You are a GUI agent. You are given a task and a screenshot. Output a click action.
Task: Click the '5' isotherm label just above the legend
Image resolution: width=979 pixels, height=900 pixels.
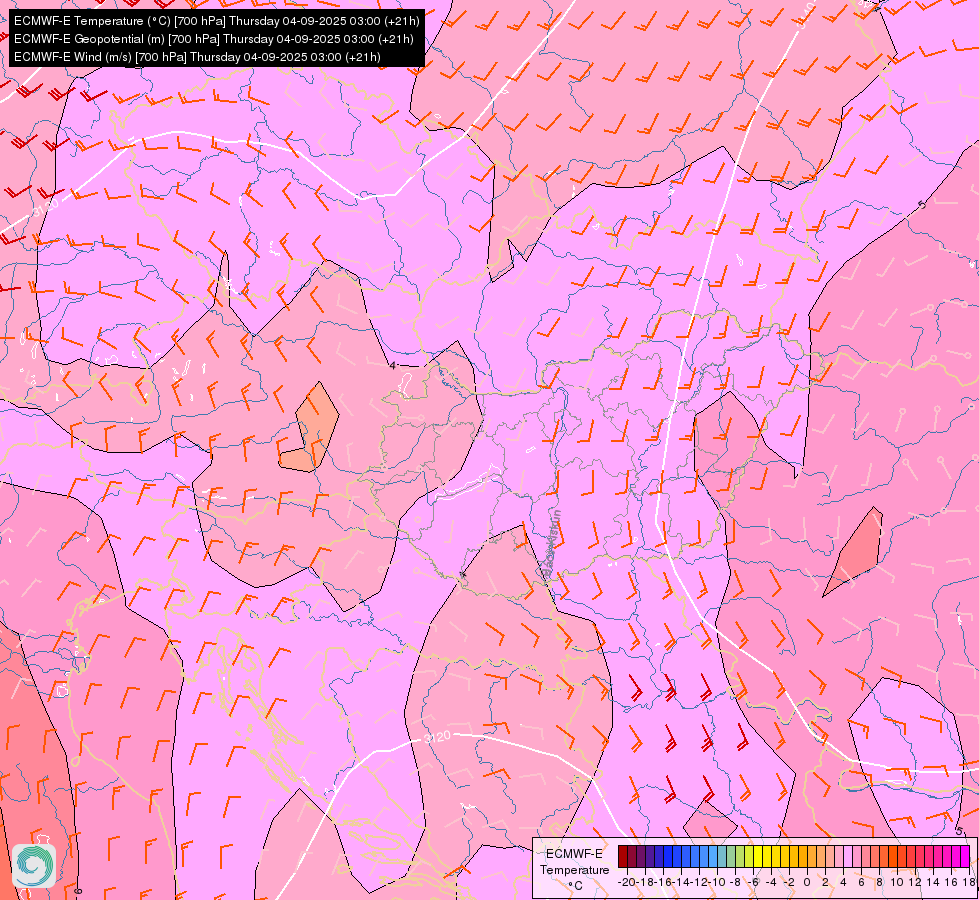[959, 831]
